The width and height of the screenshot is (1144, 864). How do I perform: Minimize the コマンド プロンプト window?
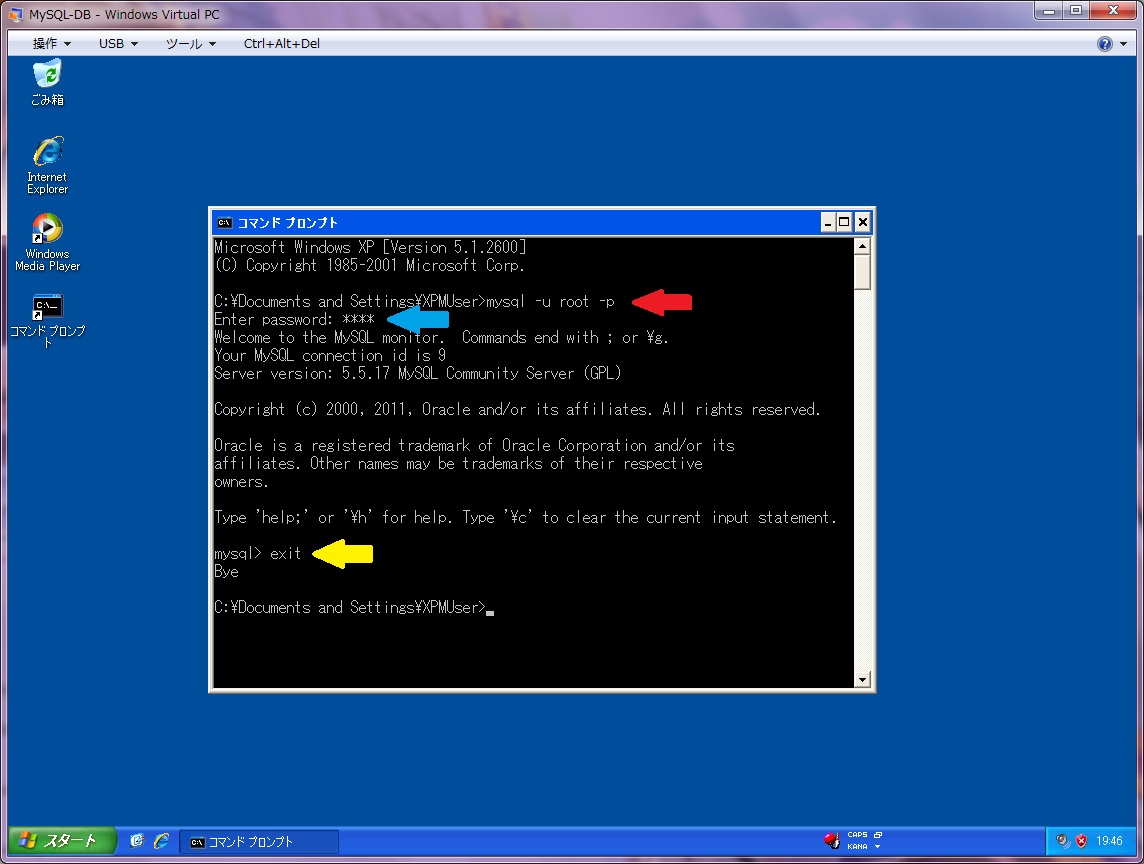click(x=827, y=223)
